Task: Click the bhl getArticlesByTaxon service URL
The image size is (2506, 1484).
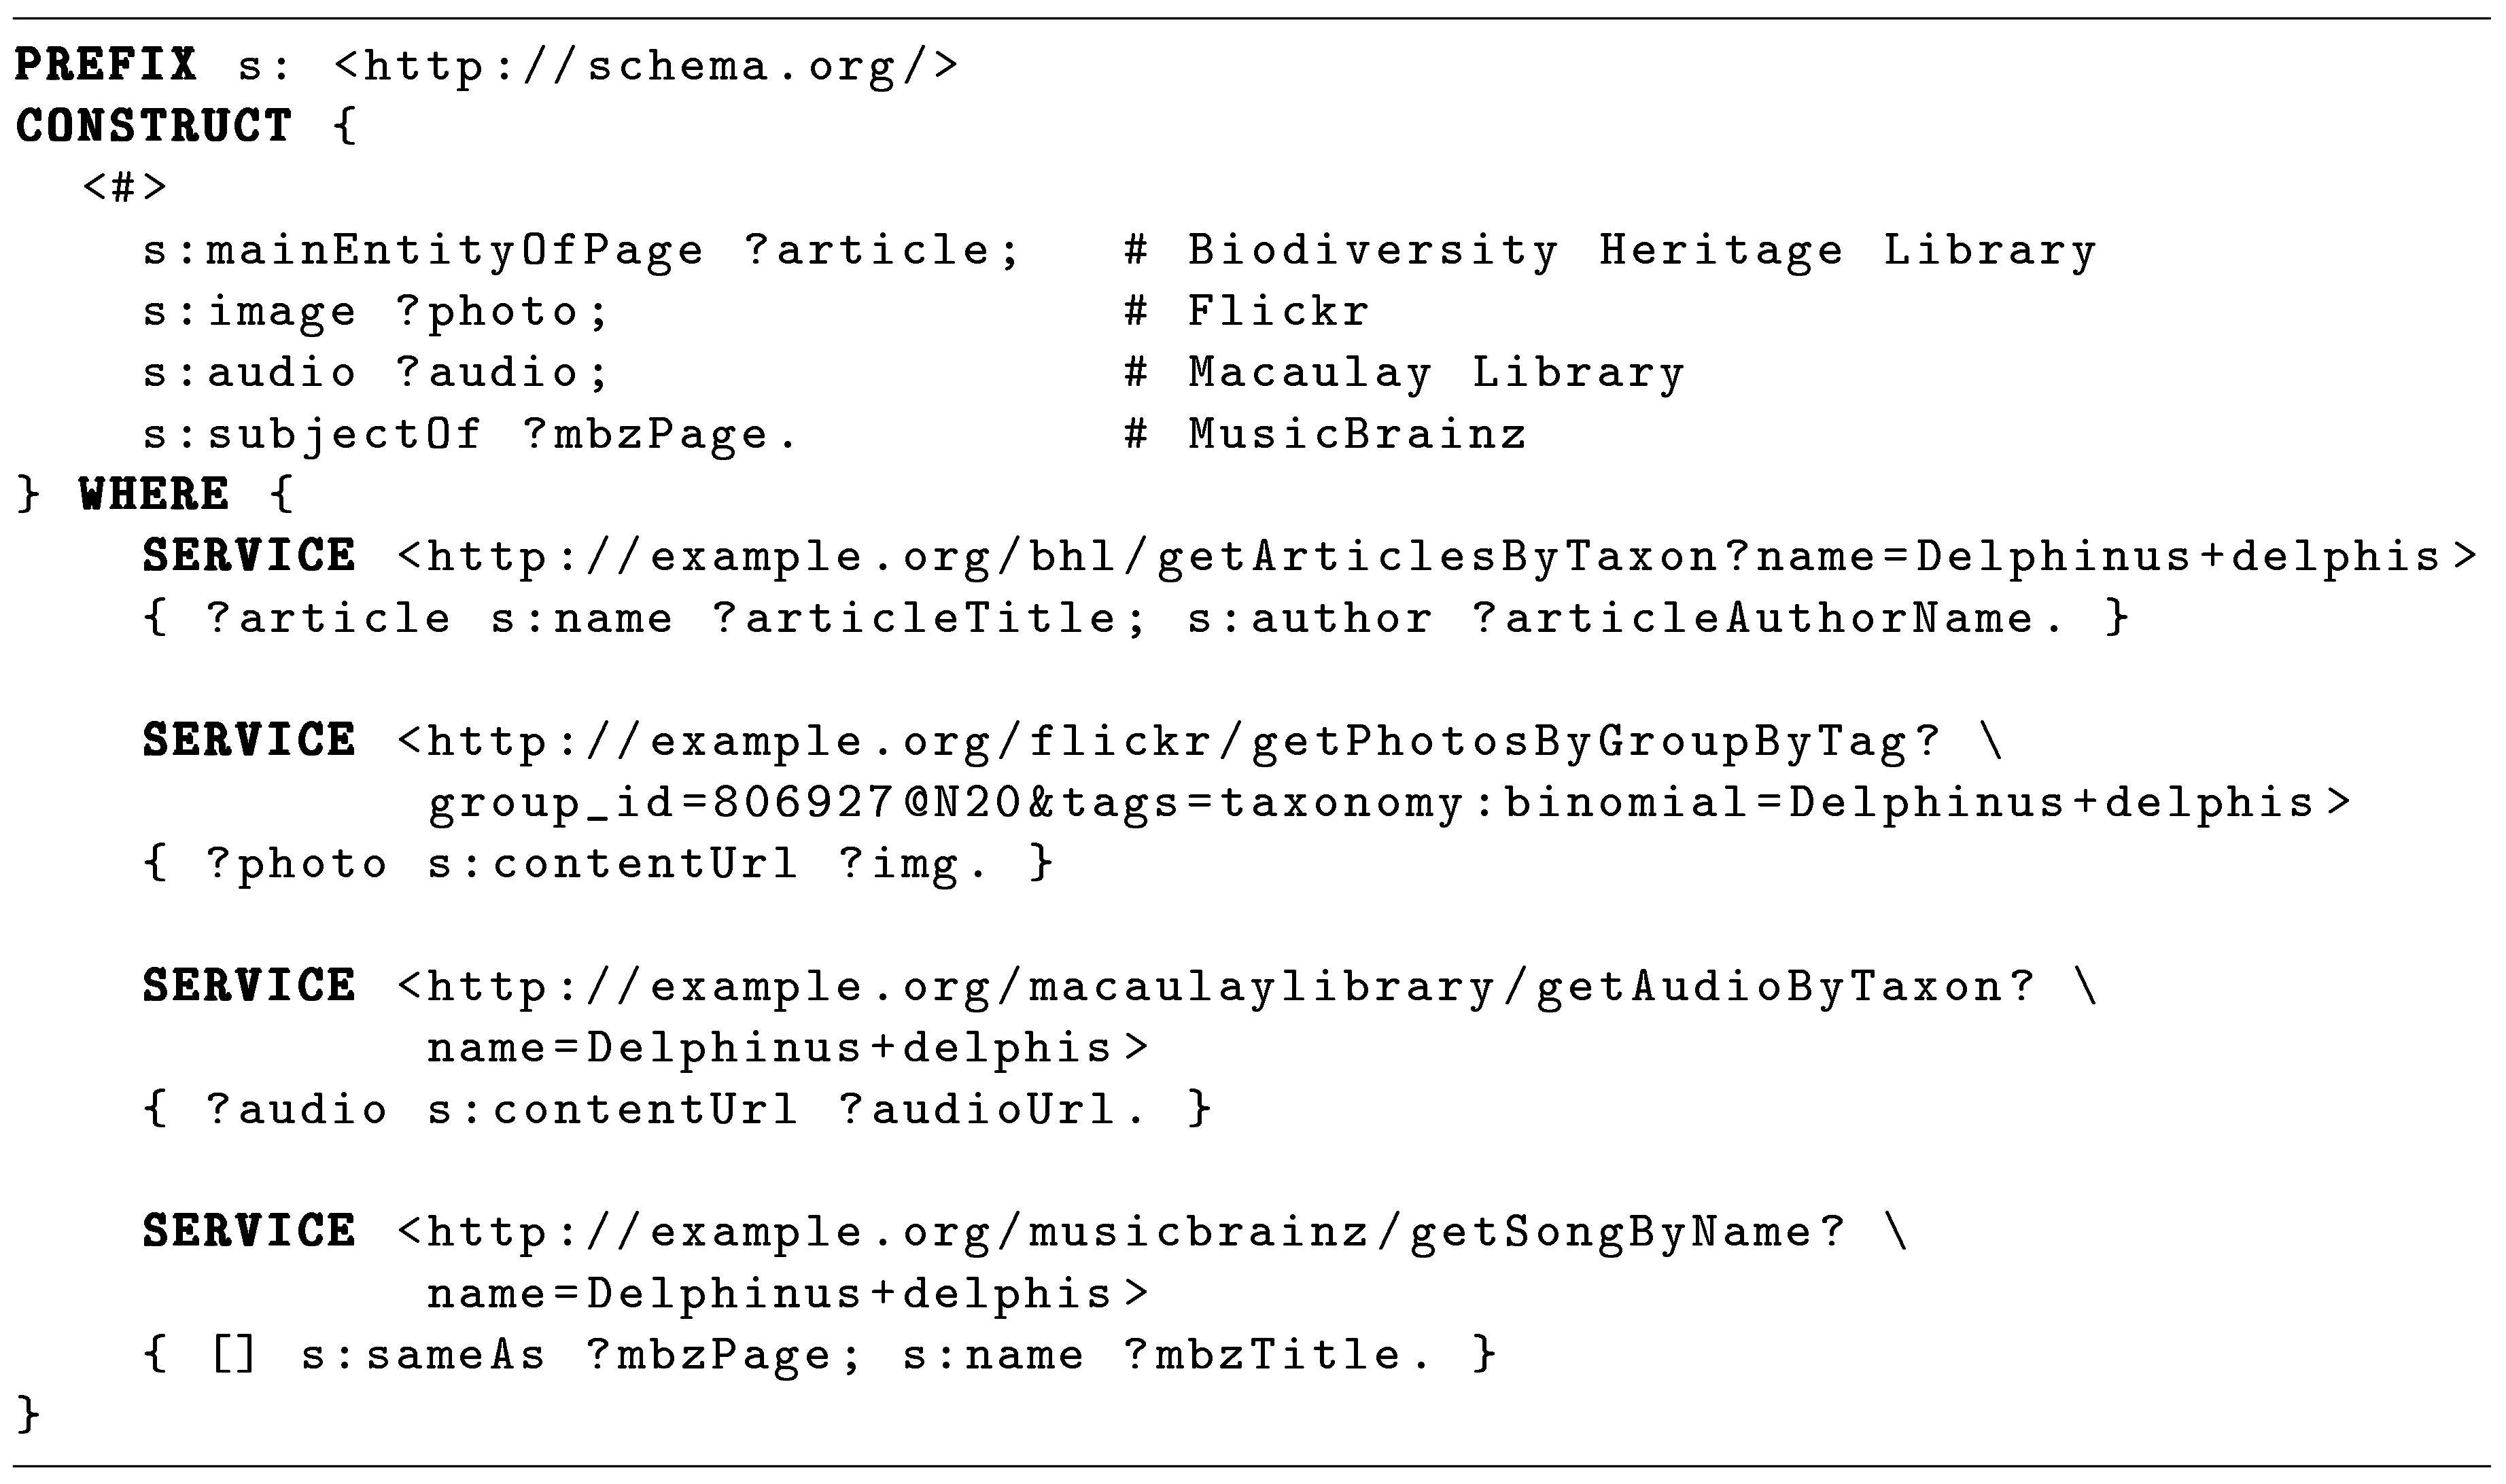Action: (x=1436, y=557)
